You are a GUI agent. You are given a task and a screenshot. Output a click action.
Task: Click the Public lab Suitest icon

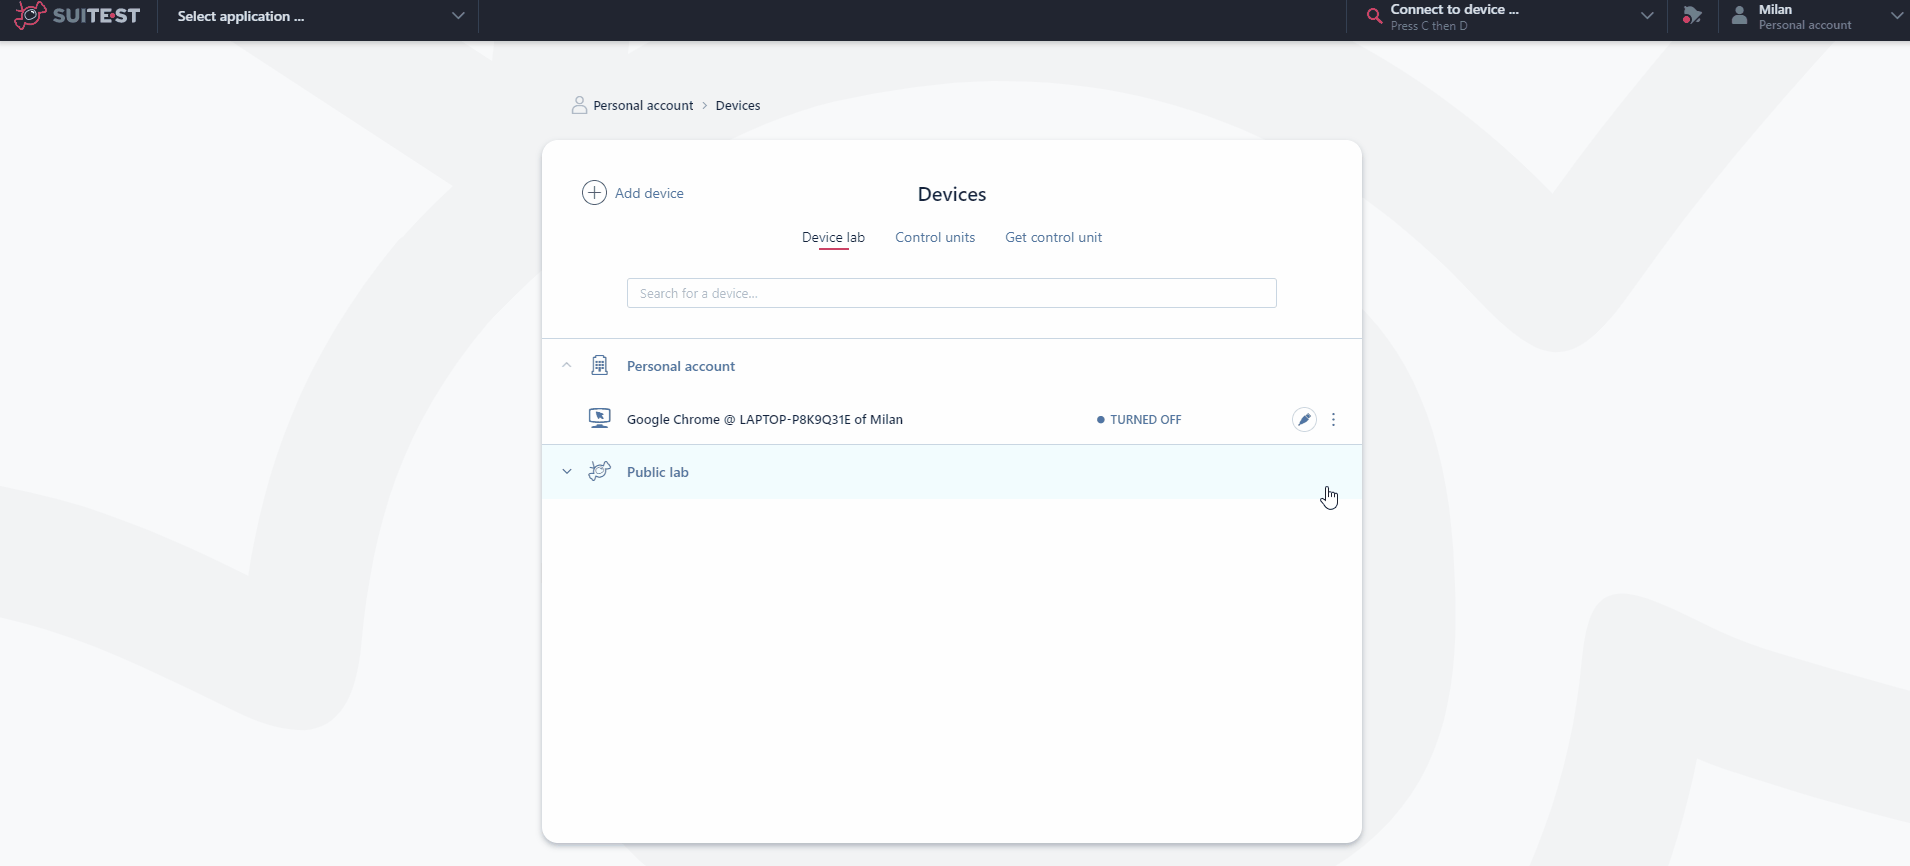click(599, 471)
